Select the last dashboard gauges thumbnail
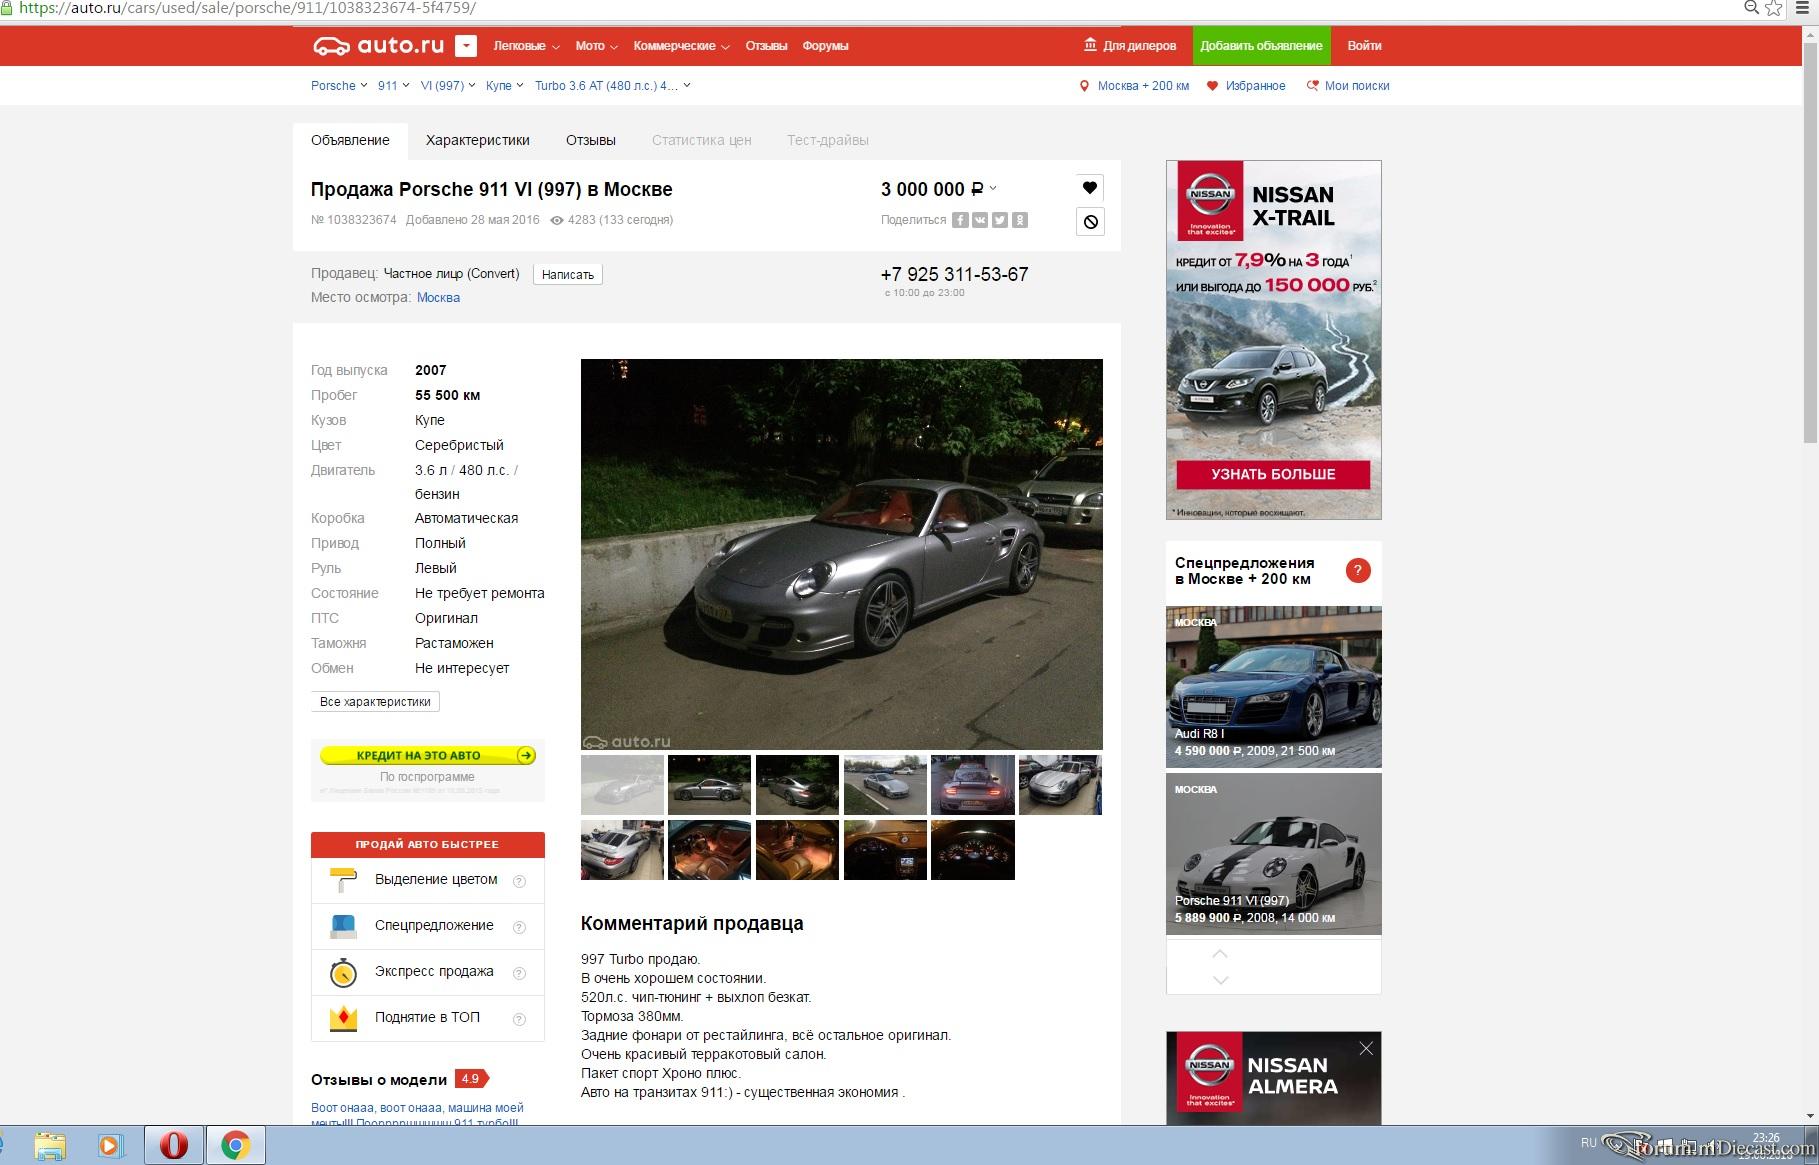The height and width of the screenshot is (1165, 1819). click(x=972, y=850)
